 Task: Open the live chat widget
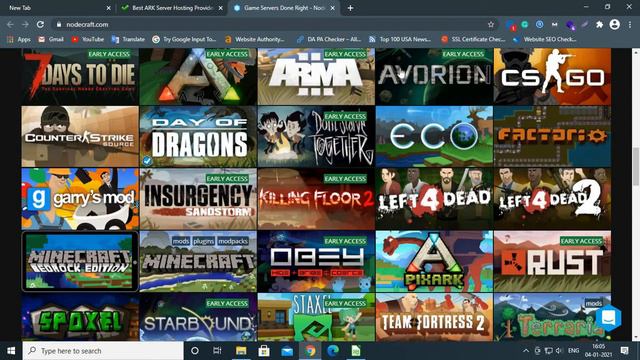[608, 318]
